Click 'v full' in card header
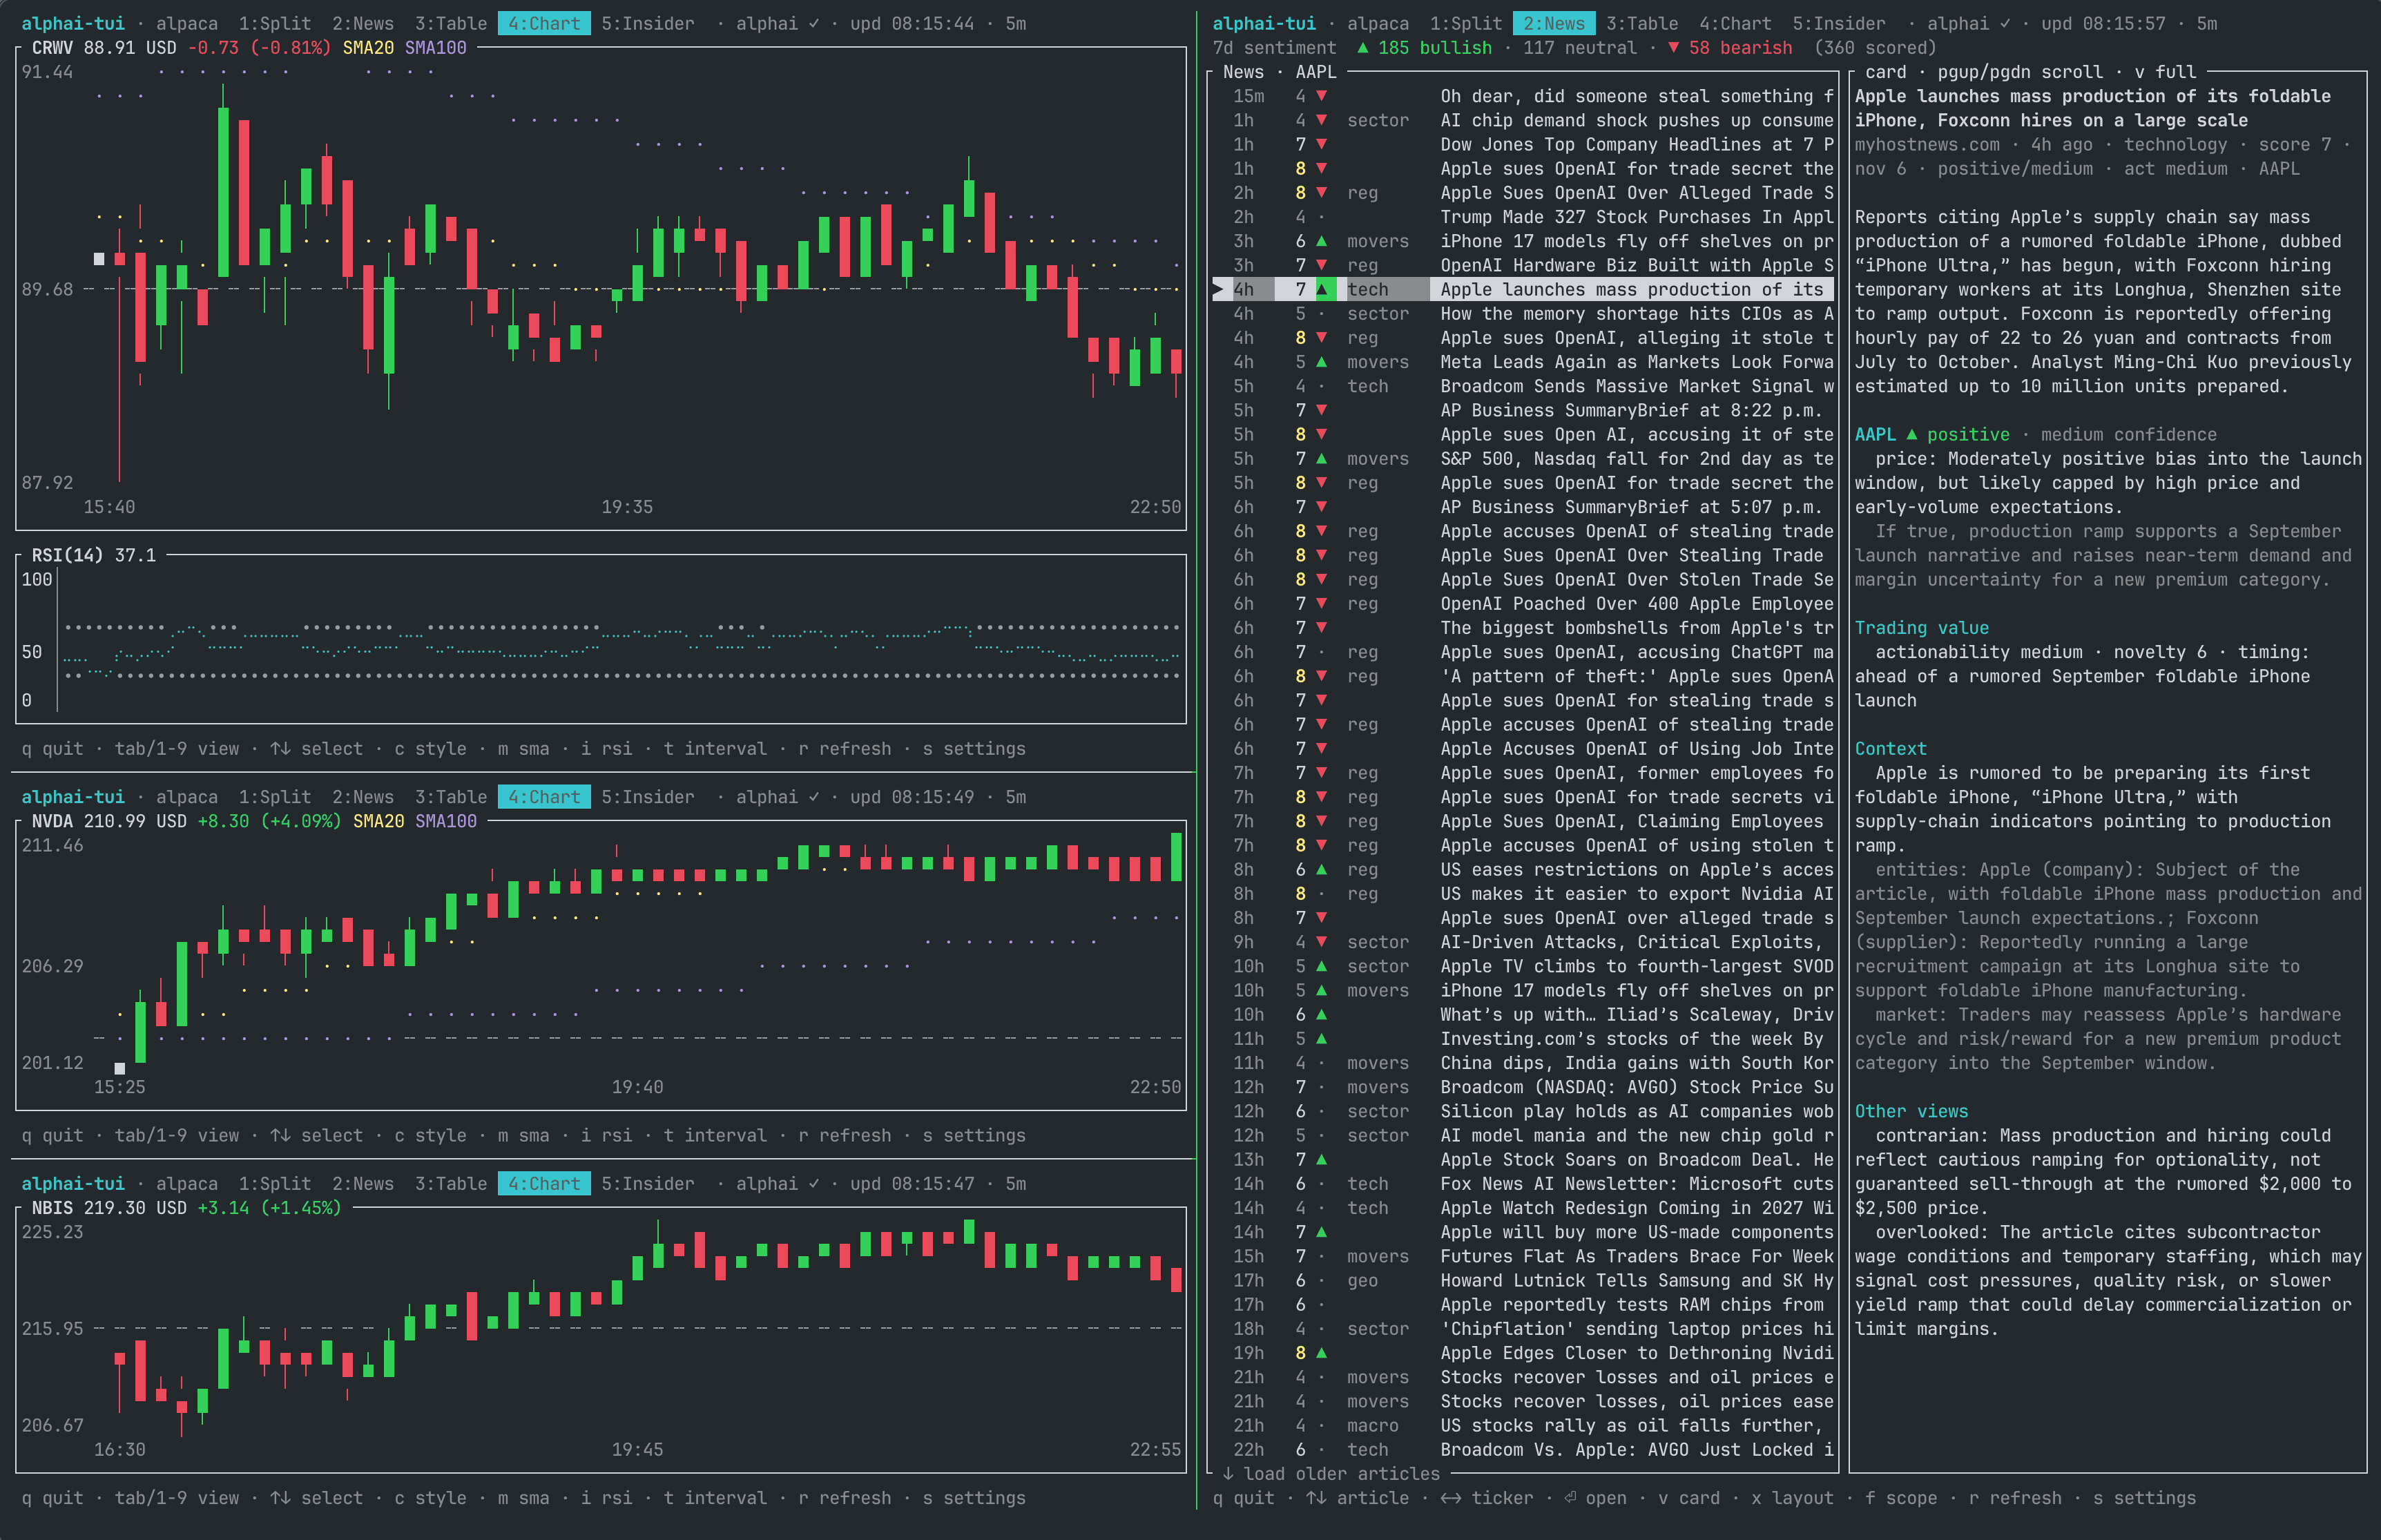 [2165, 72]
